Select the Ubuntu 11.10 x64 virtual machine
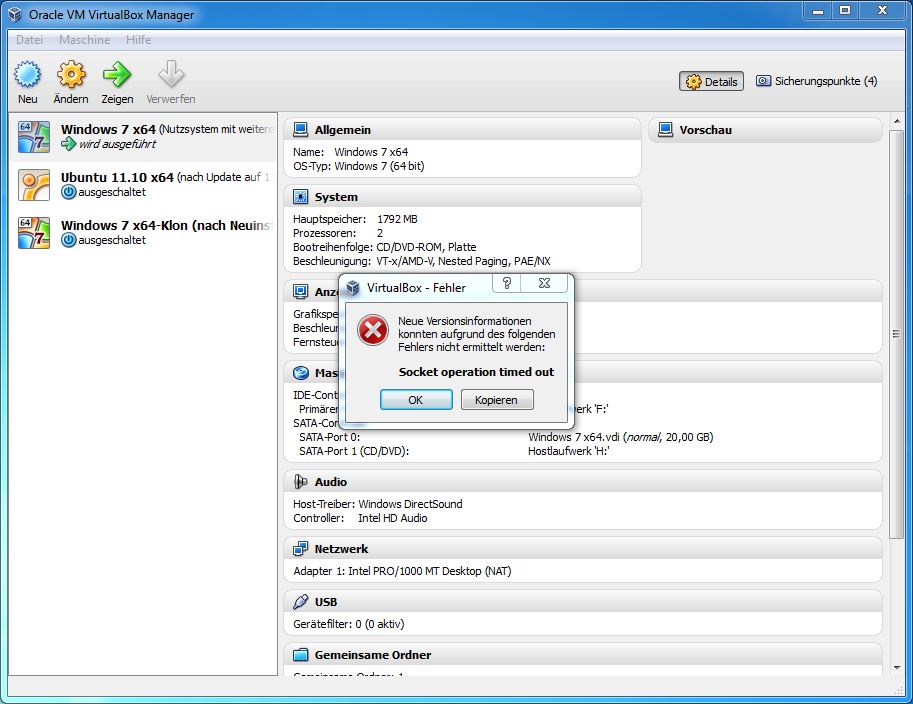This screenshot has width=913, height=704. [x=143, y=185]
